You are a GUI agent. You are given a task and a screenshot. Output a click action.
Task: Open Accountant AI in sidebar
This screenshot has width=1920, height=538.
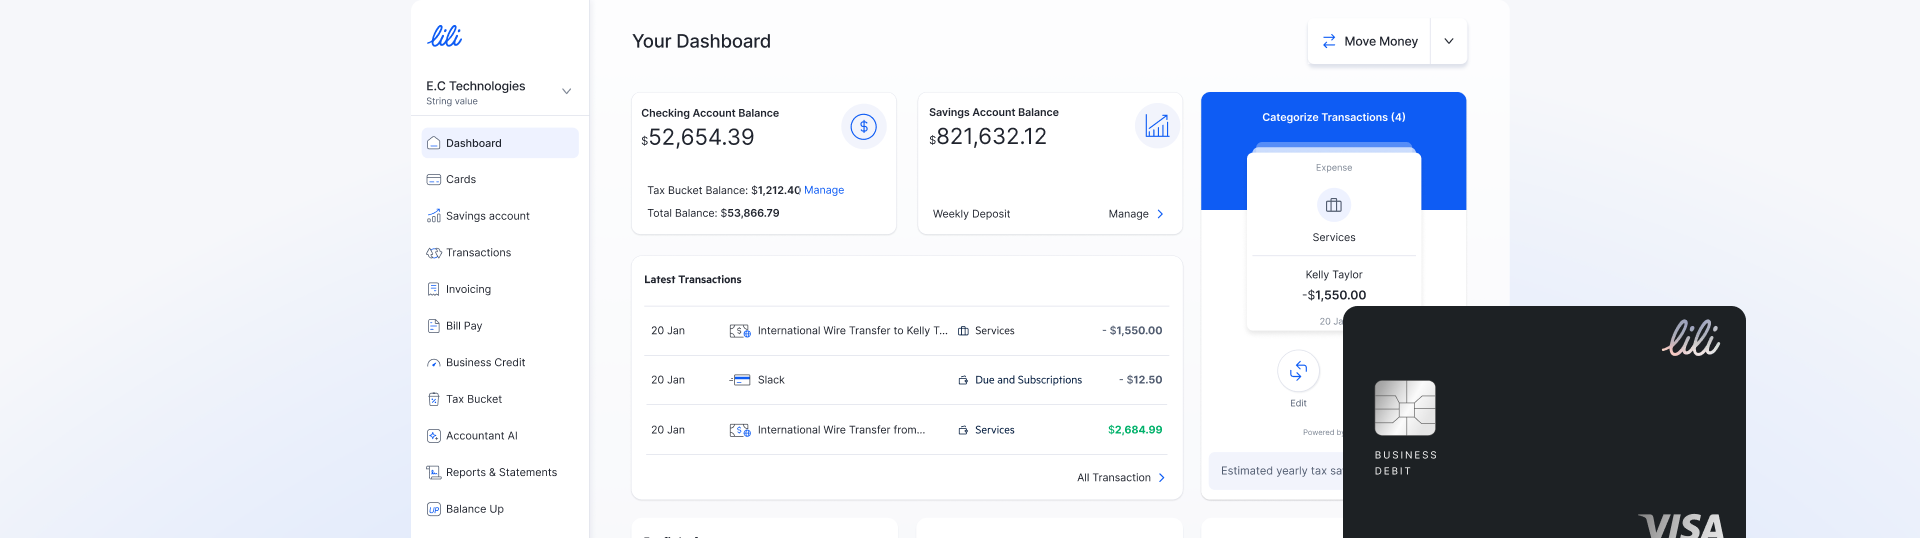481,436
